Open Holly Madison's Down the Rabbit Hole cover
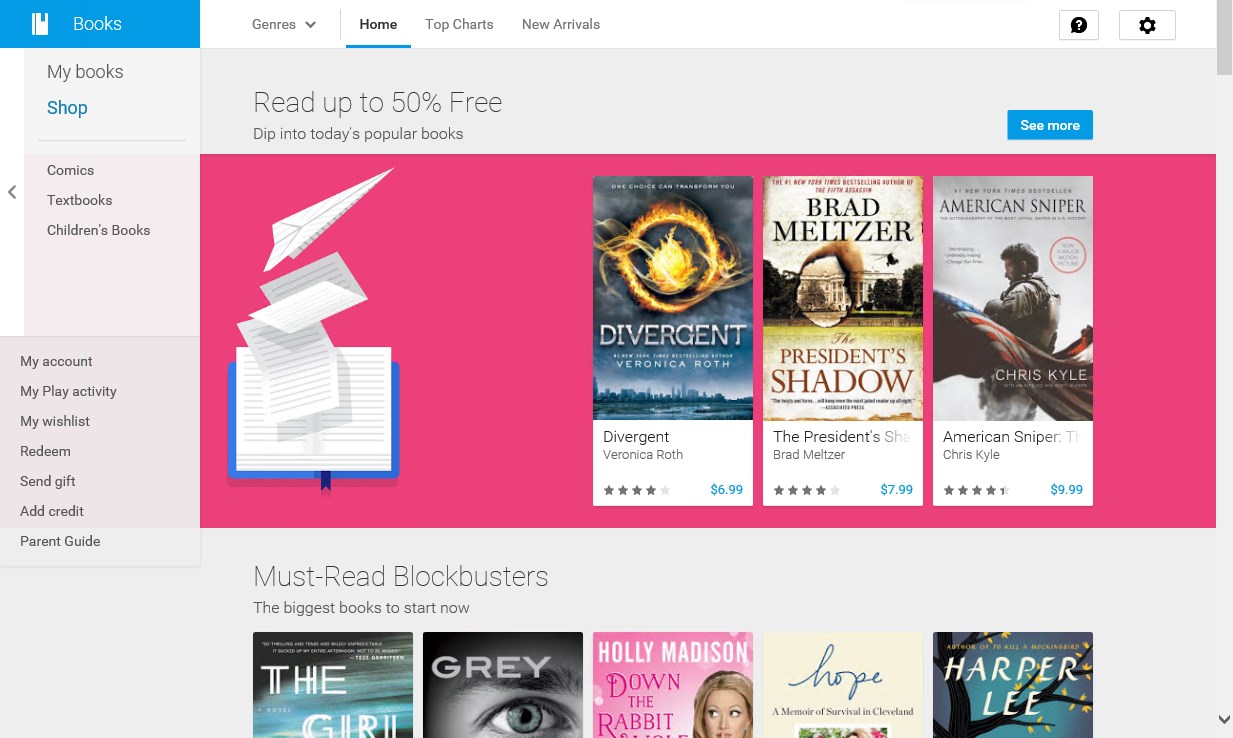Screen dimensions: 1233x738 pyautogui.click(x=673, y=685)
